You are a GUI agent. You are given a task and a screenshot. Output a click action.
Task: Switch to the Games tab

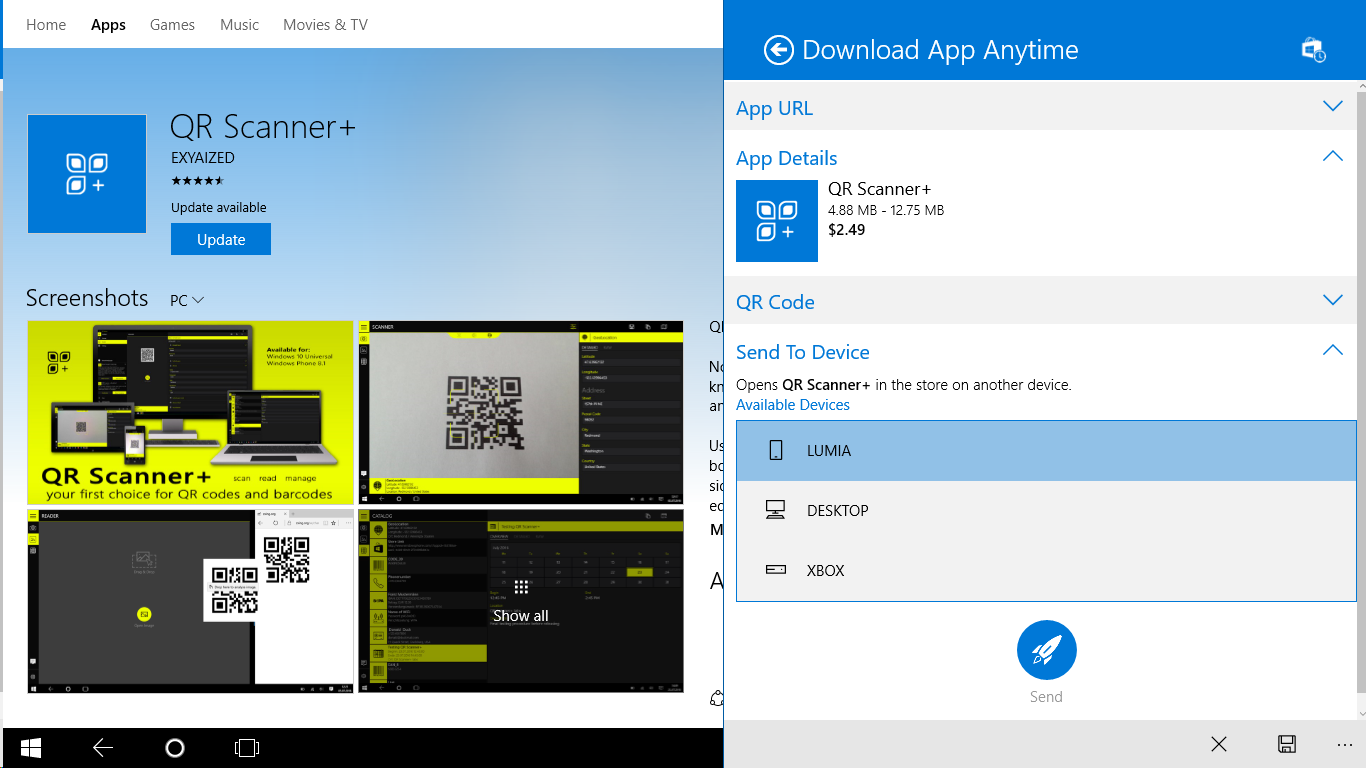172,24
